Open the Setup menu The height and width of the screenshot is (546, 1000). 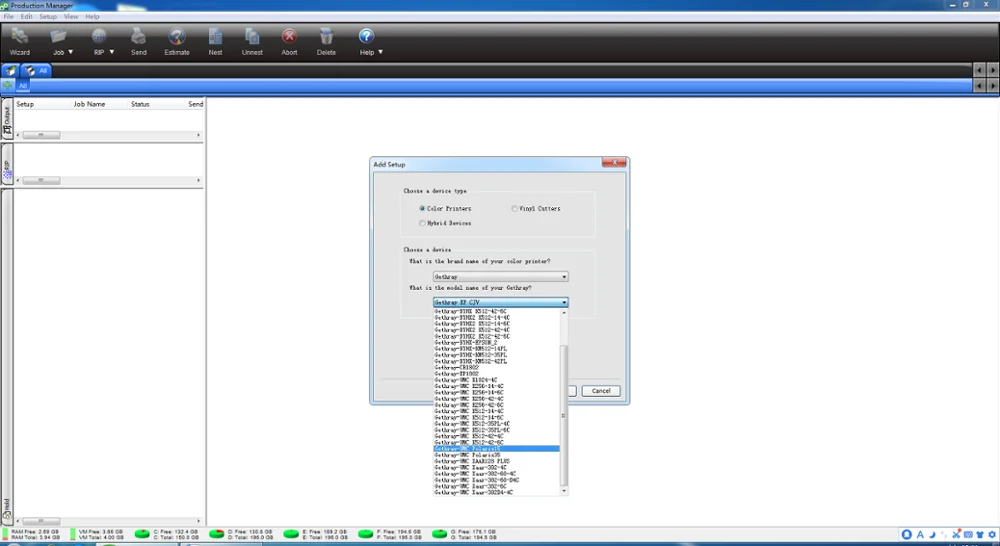coord(48,17)
